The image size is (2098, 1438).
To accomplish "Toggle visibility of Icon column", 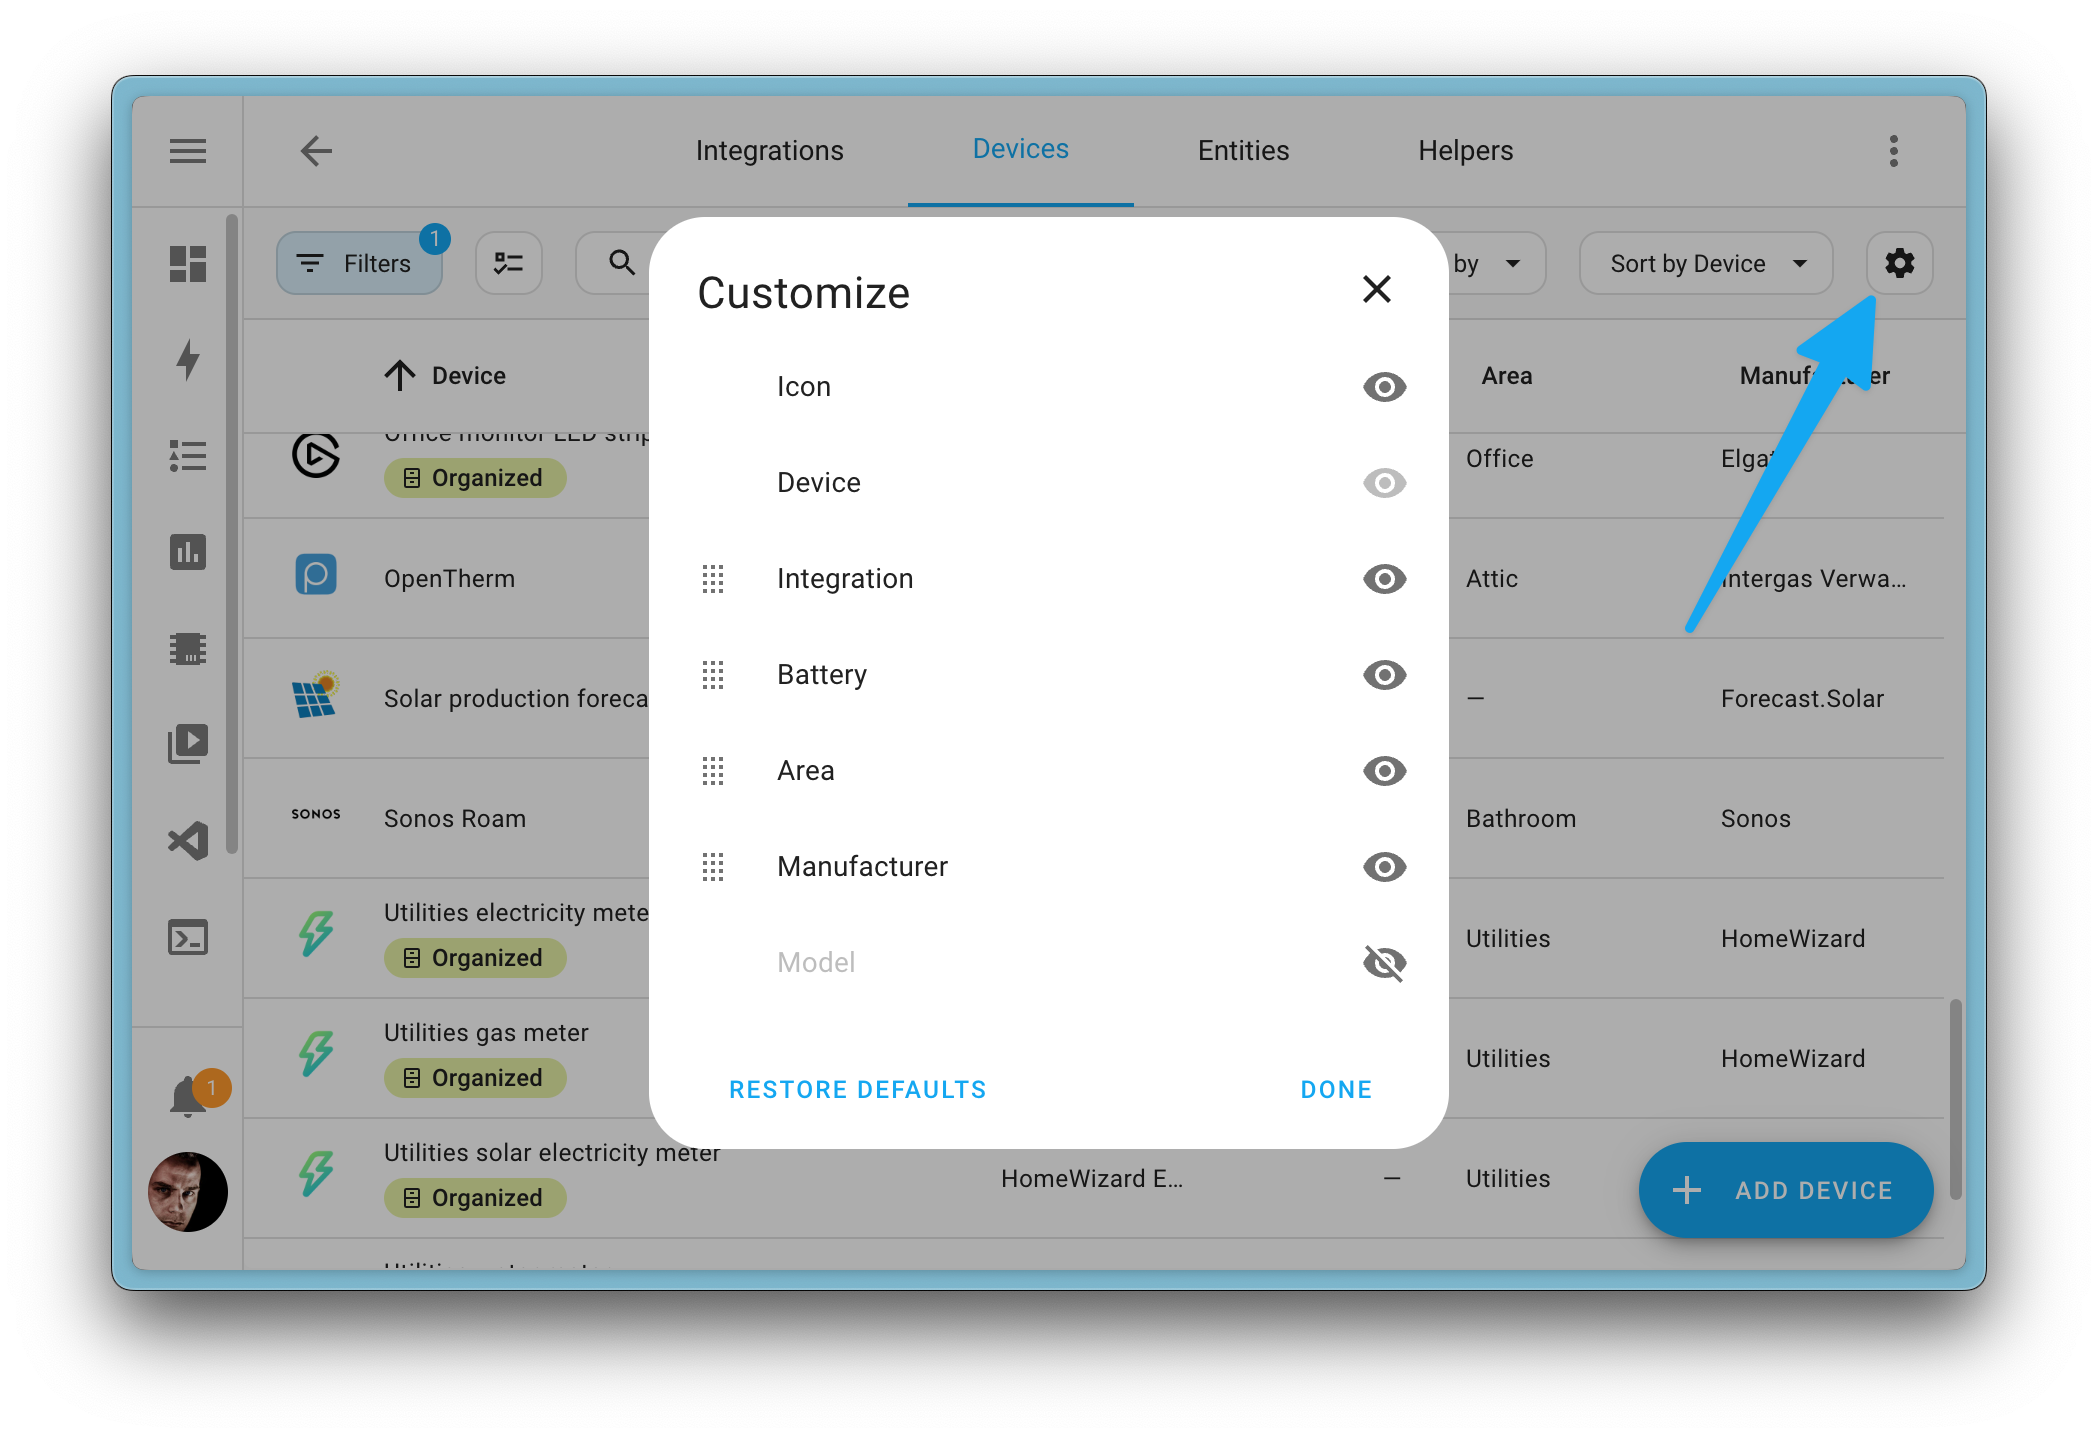I will tap(1379, 387).
